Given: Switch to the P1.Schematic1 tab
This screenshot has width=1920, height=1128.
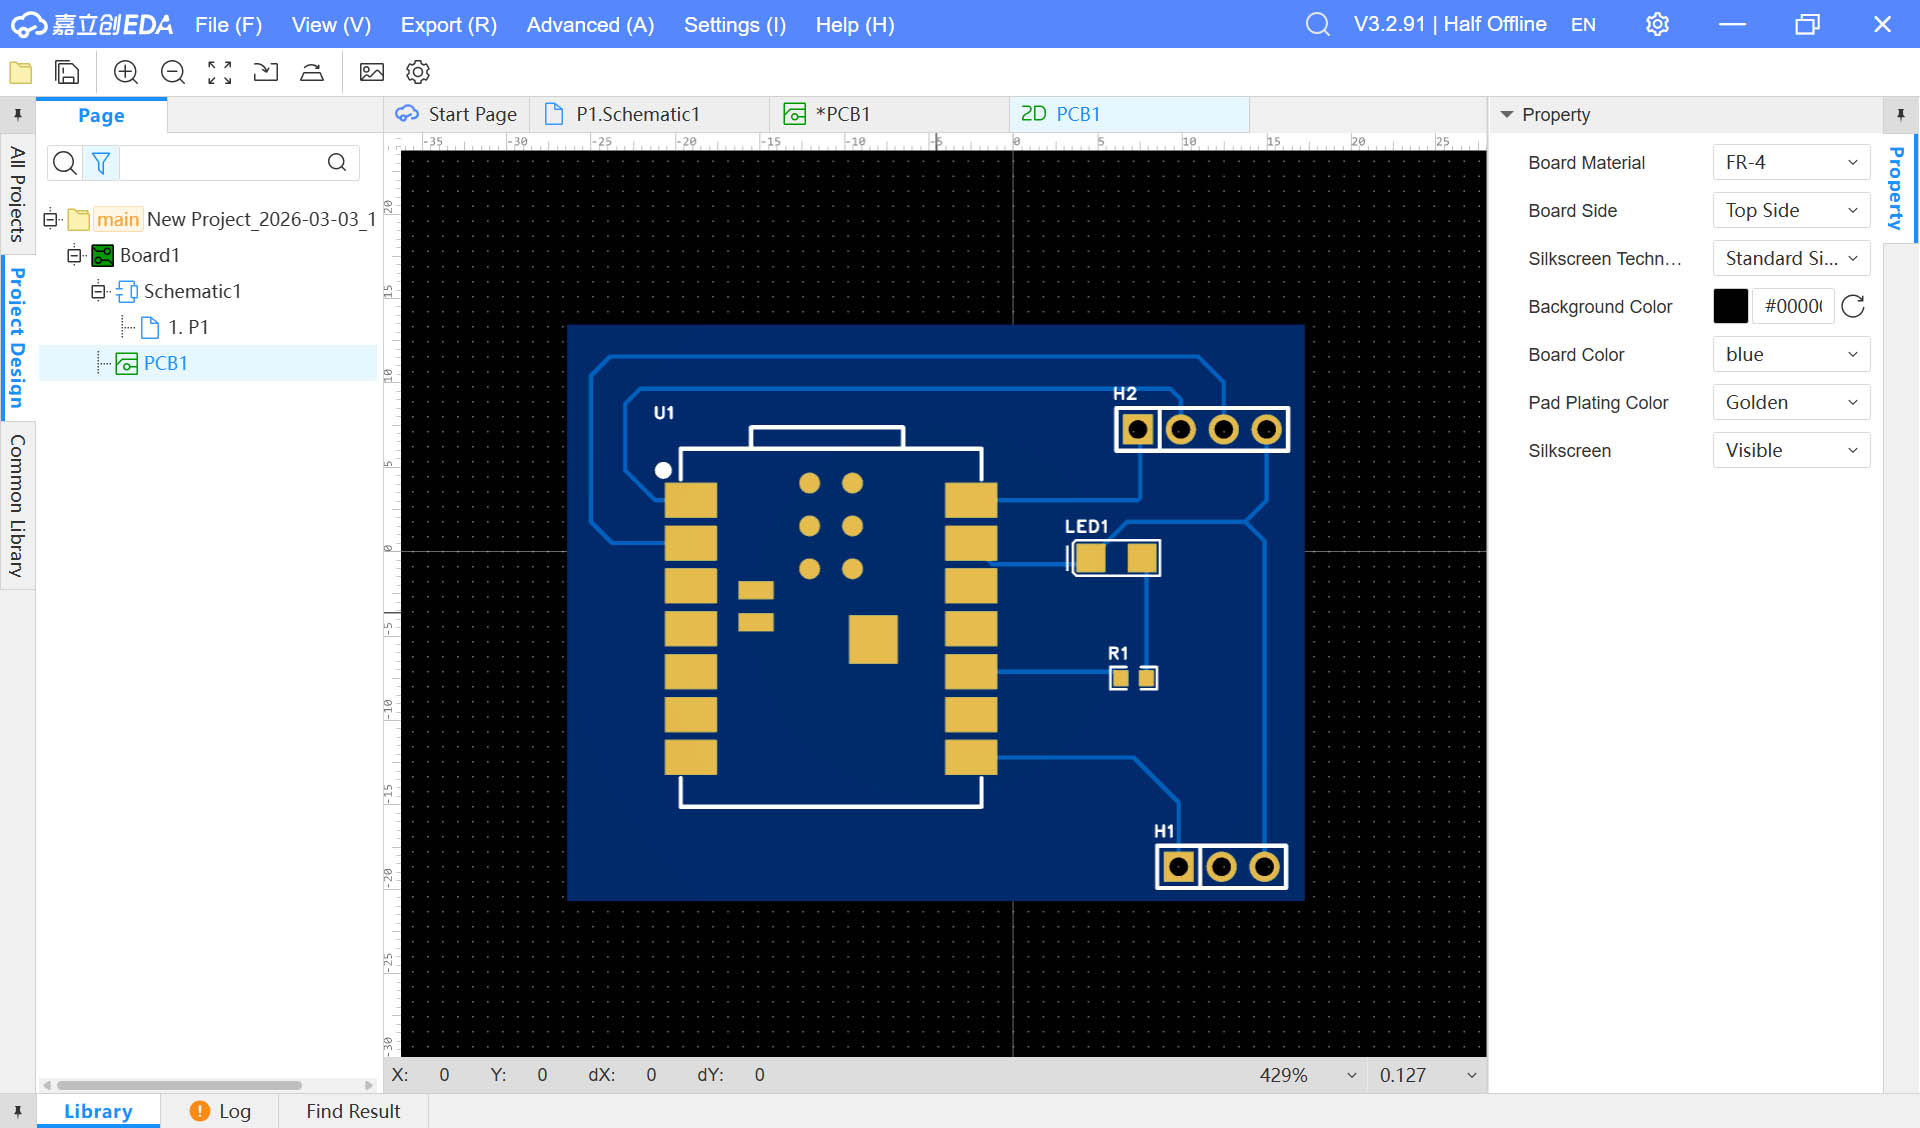Looking at the screenshot, I should coord(637,114).
